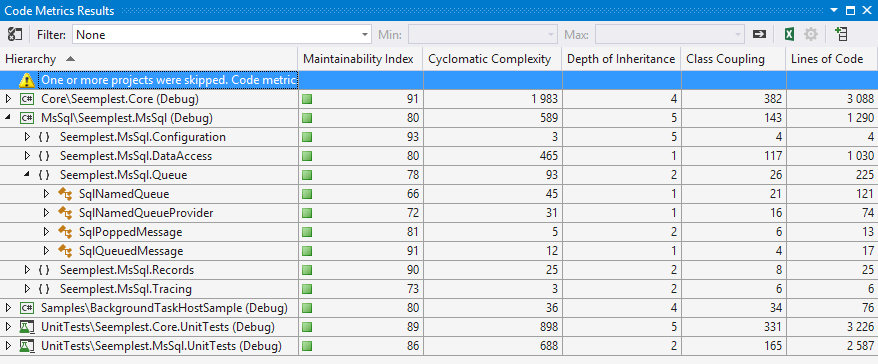
Task: Click the SqlNamedQueueProvider class icon
Action: 66,214
